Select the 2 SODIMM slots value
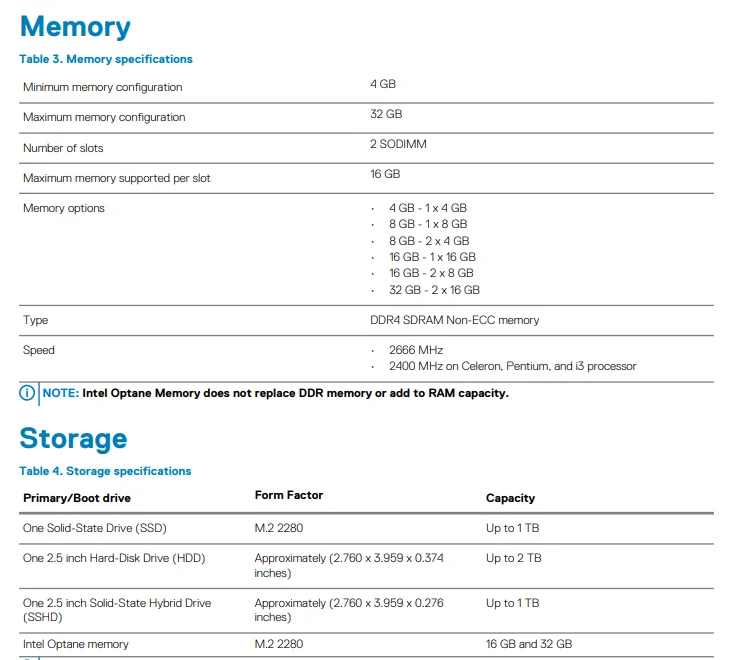 pyautogui.click(x=398, y=144)
